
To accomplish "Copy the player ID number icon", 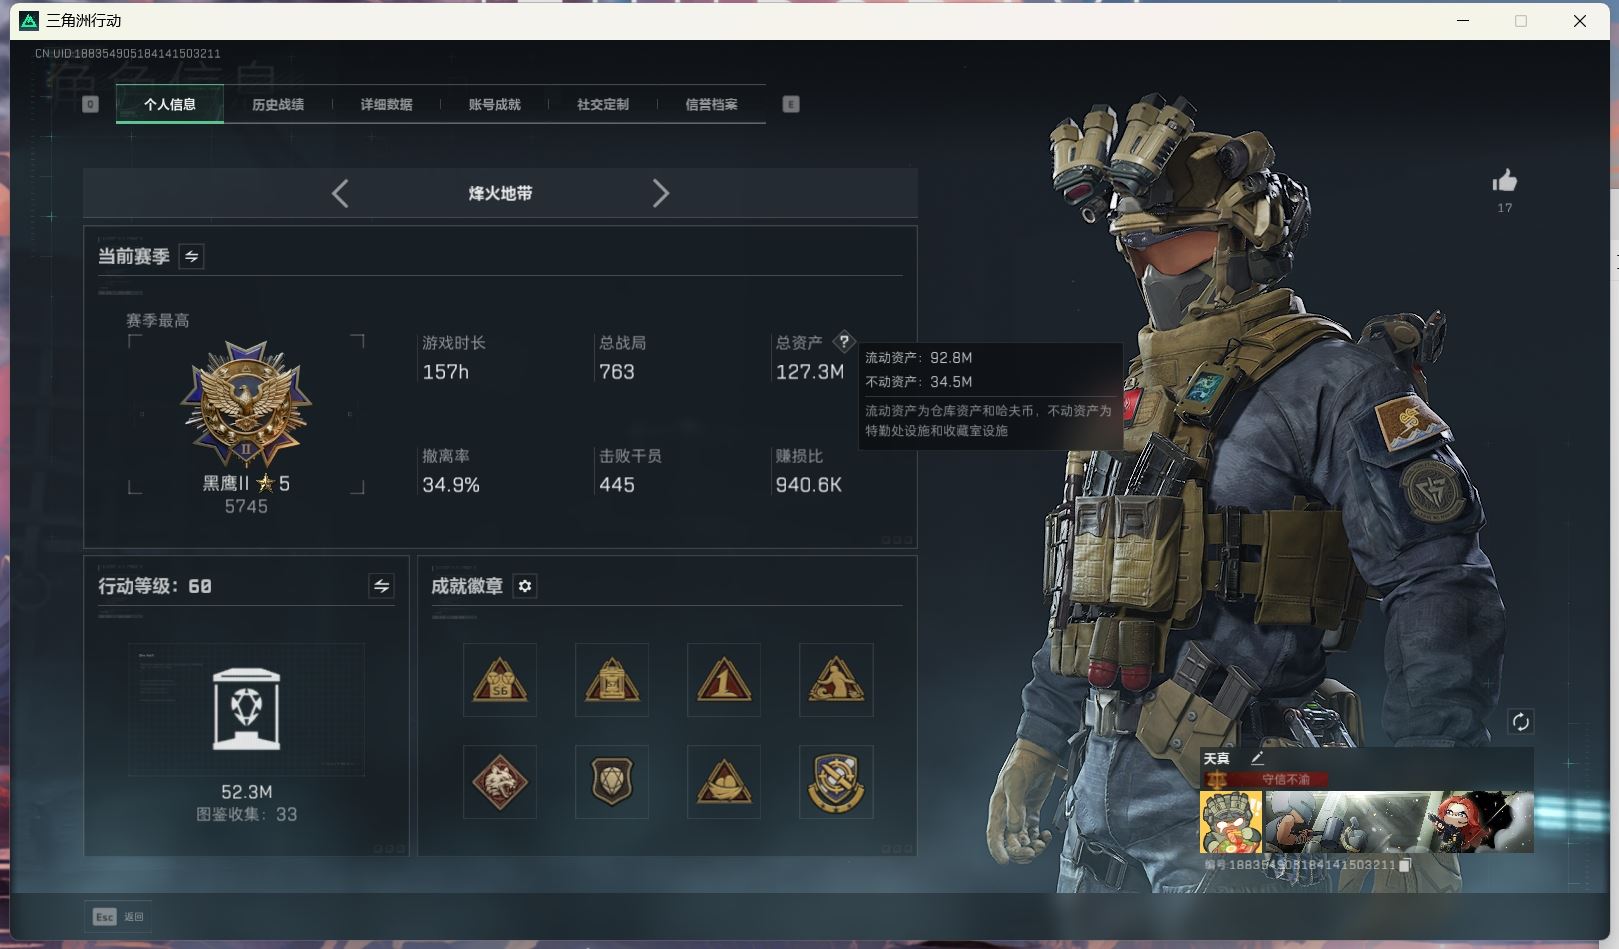I will click(x=1405, y=865).
